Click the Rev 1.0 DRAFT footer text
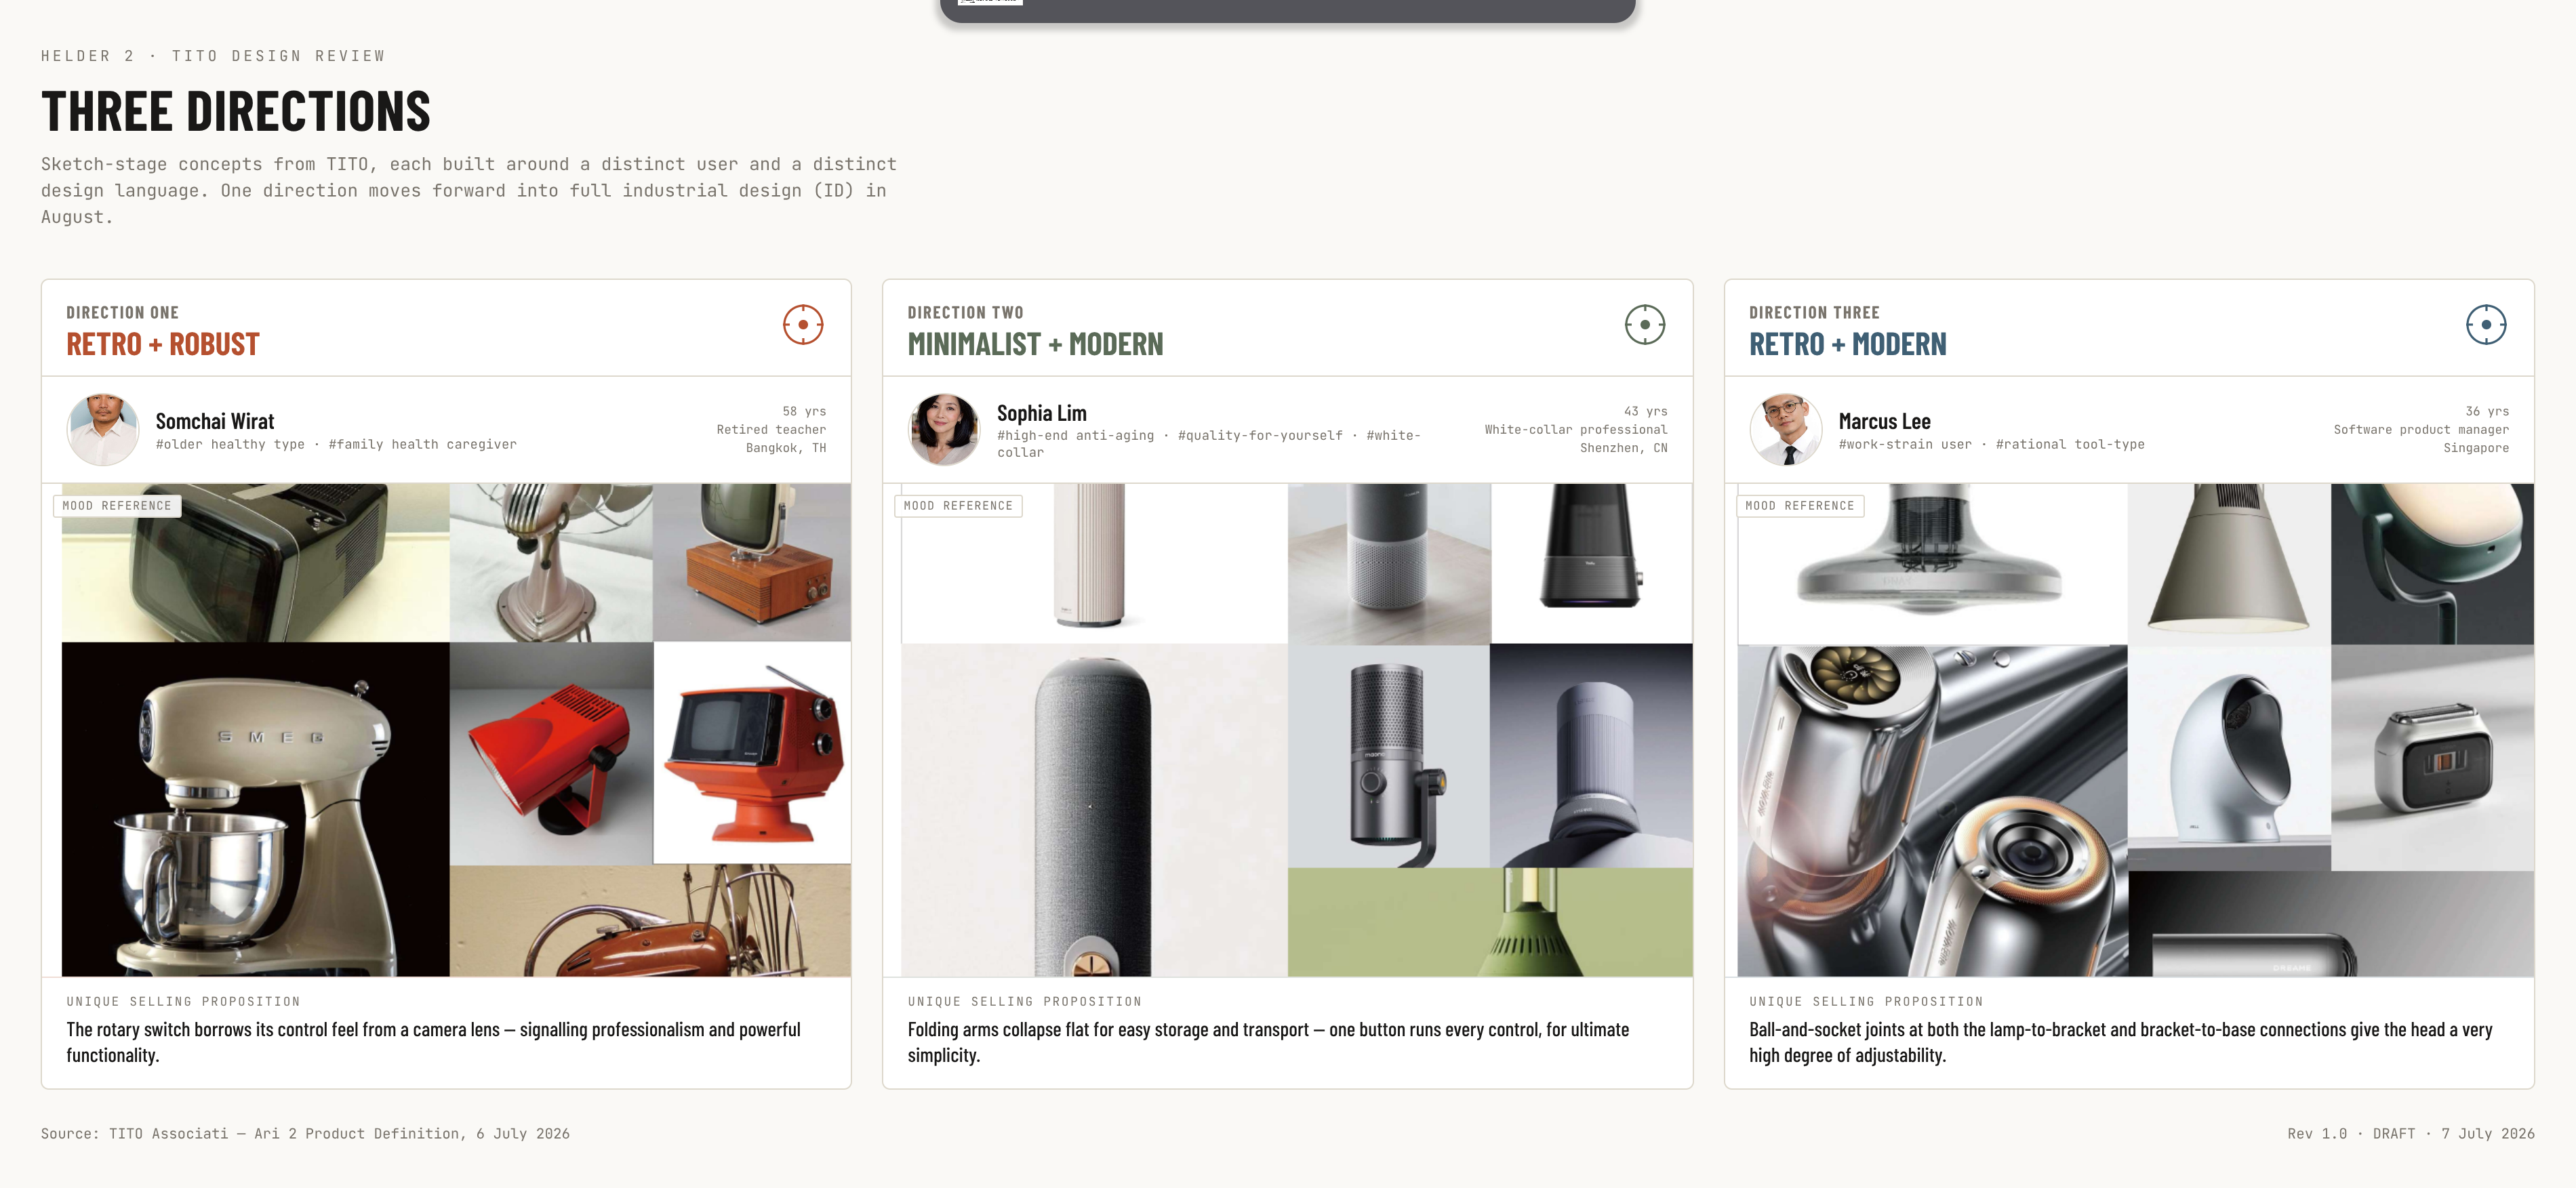 pos(2410,1133)
